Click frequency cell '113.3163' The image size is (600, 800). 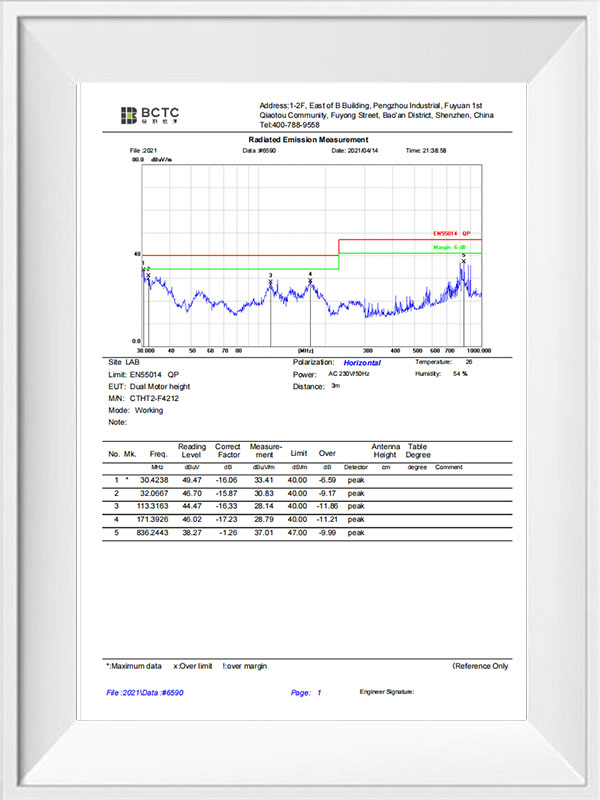point(153,506)
